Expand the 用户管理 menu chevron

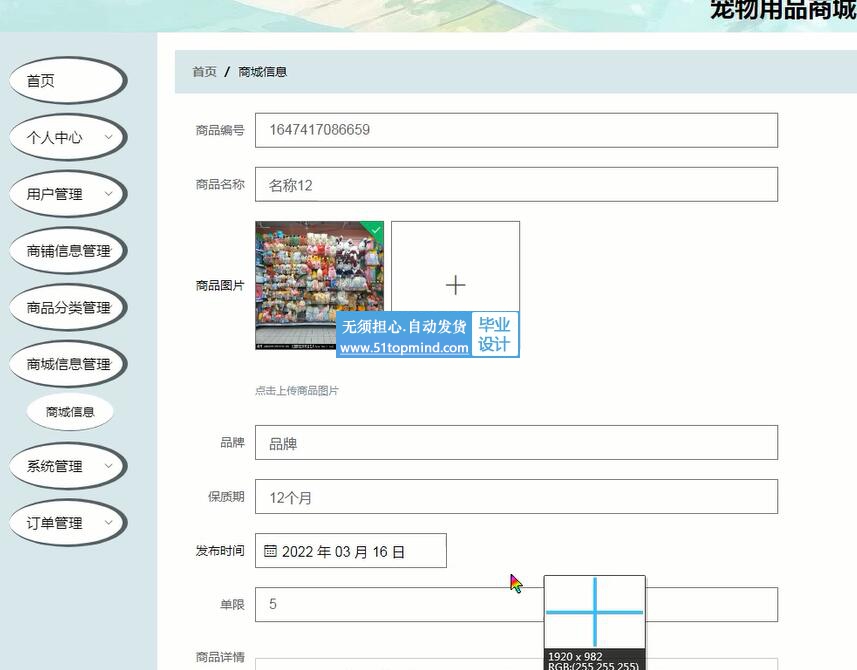(x=108, y=193)
